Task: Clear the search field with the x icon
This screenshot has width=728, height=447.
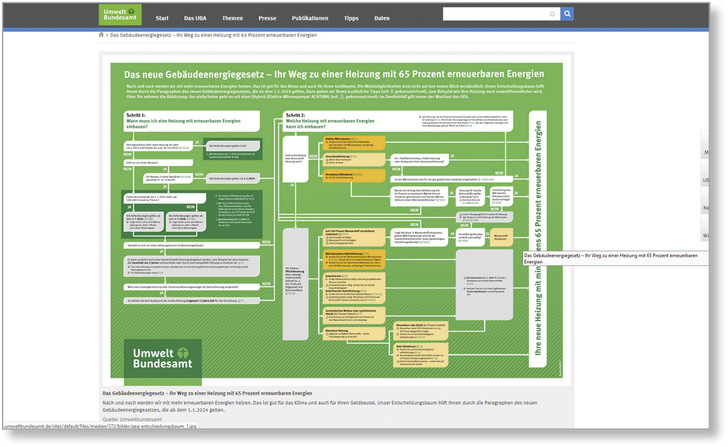Action: pos(552,15)
